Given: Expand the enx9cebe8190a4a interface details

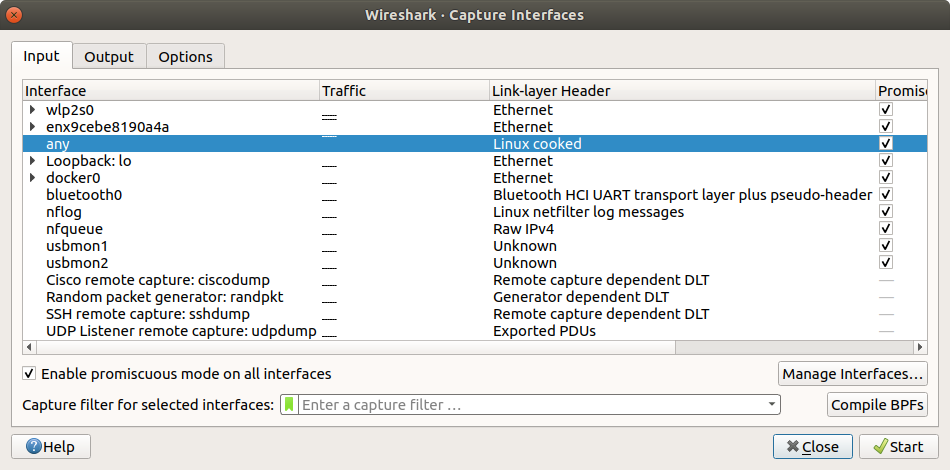Looking at the screenshot, I should tap(33, 127).
